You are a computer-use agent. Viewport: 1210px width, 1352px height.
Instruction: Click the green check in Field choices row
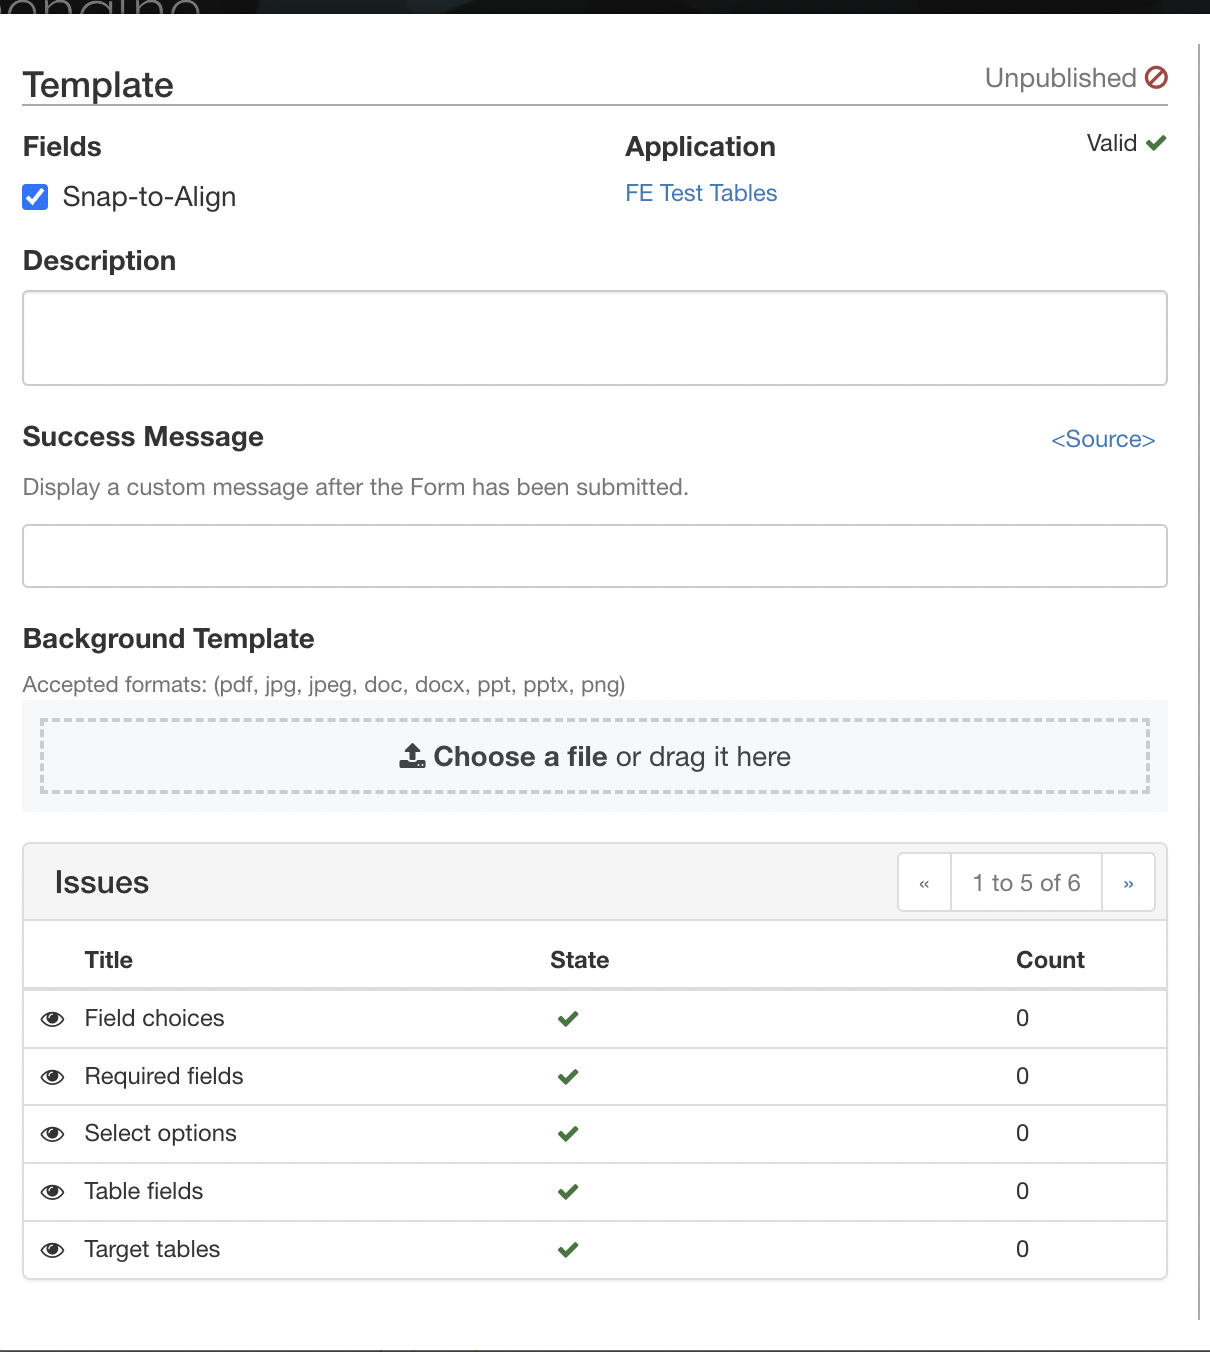click(x=568, y=1019)
